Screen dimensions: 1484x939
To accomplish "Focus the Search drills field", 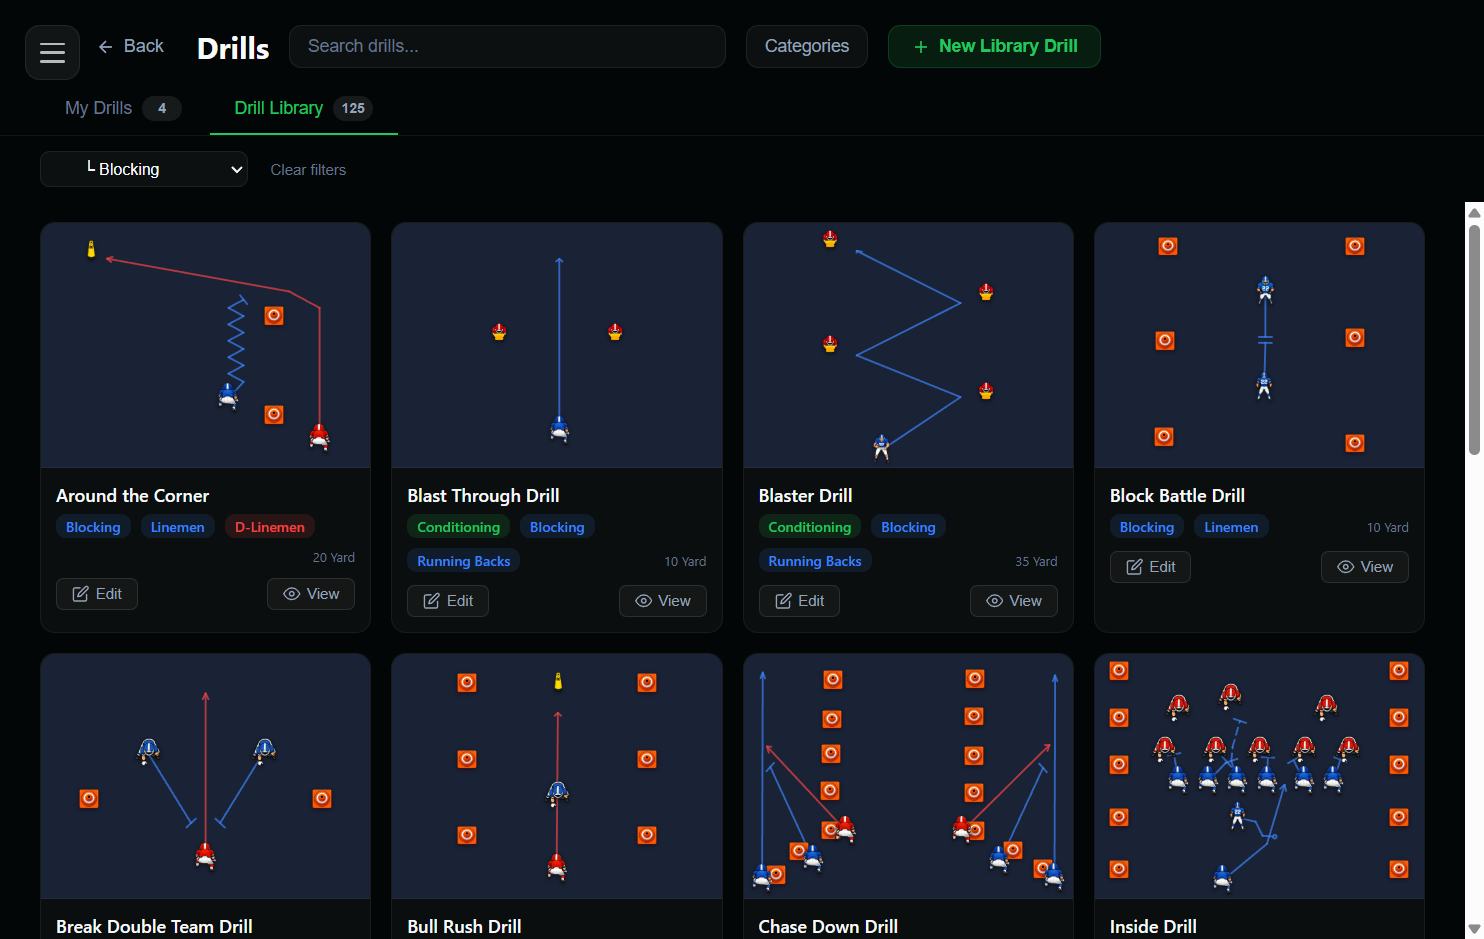I will 507,46.
